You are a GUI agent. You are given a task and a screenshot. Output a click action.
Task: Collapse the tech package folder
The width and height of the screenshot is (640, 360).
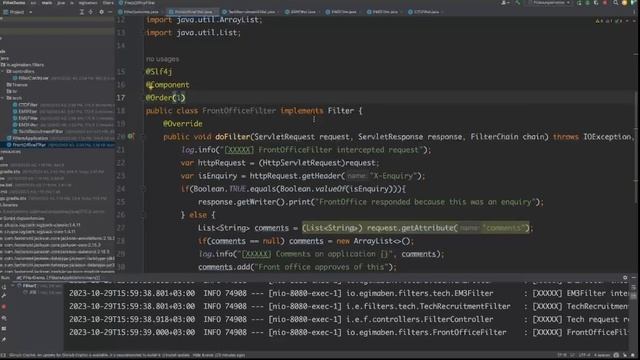pos(3,98)
